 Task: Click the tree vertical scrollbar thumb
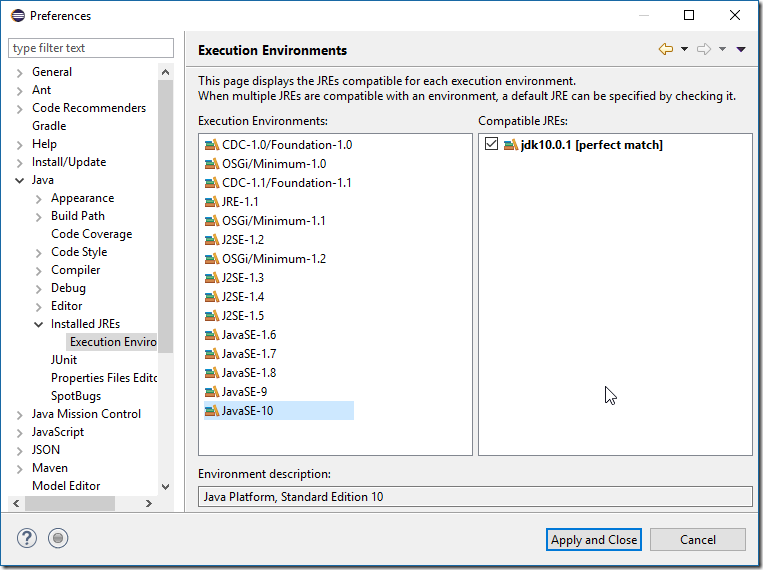pyautogui.click(x=165, y=216)
